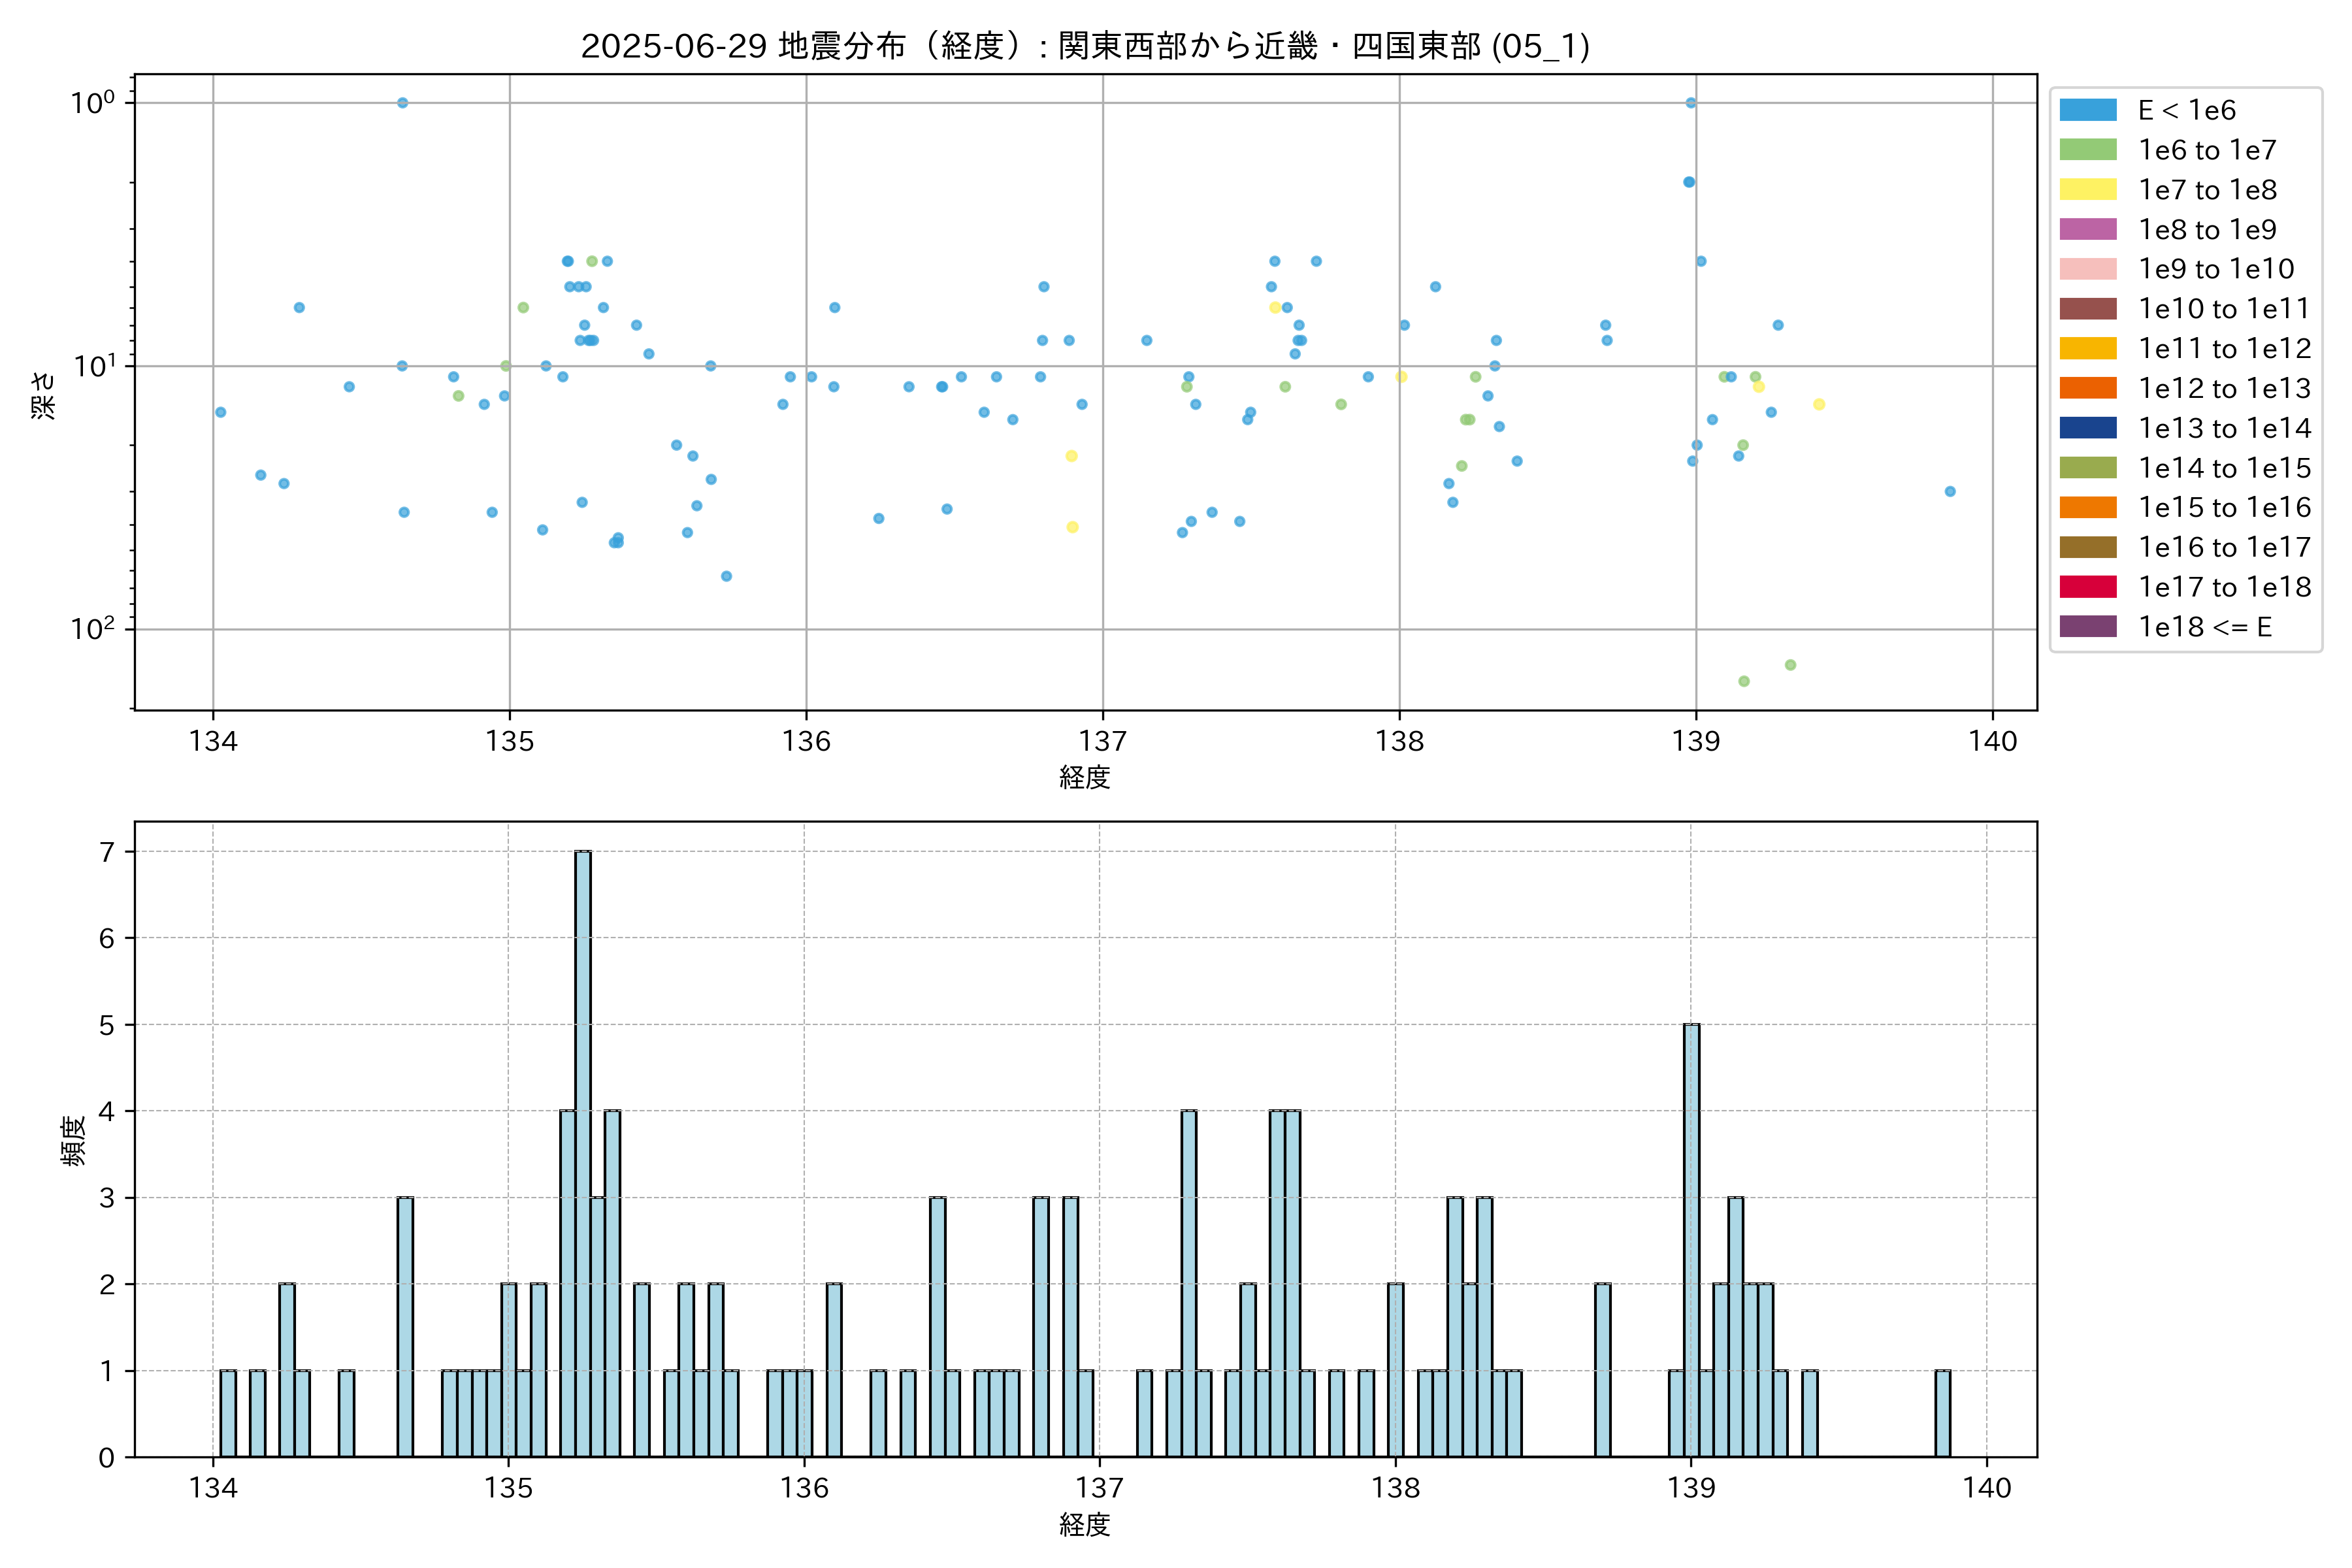Screen dimensions: 2352x1568
Task: Click the '1e10 to 1e11' legend text label
Action: (2224, 309)
